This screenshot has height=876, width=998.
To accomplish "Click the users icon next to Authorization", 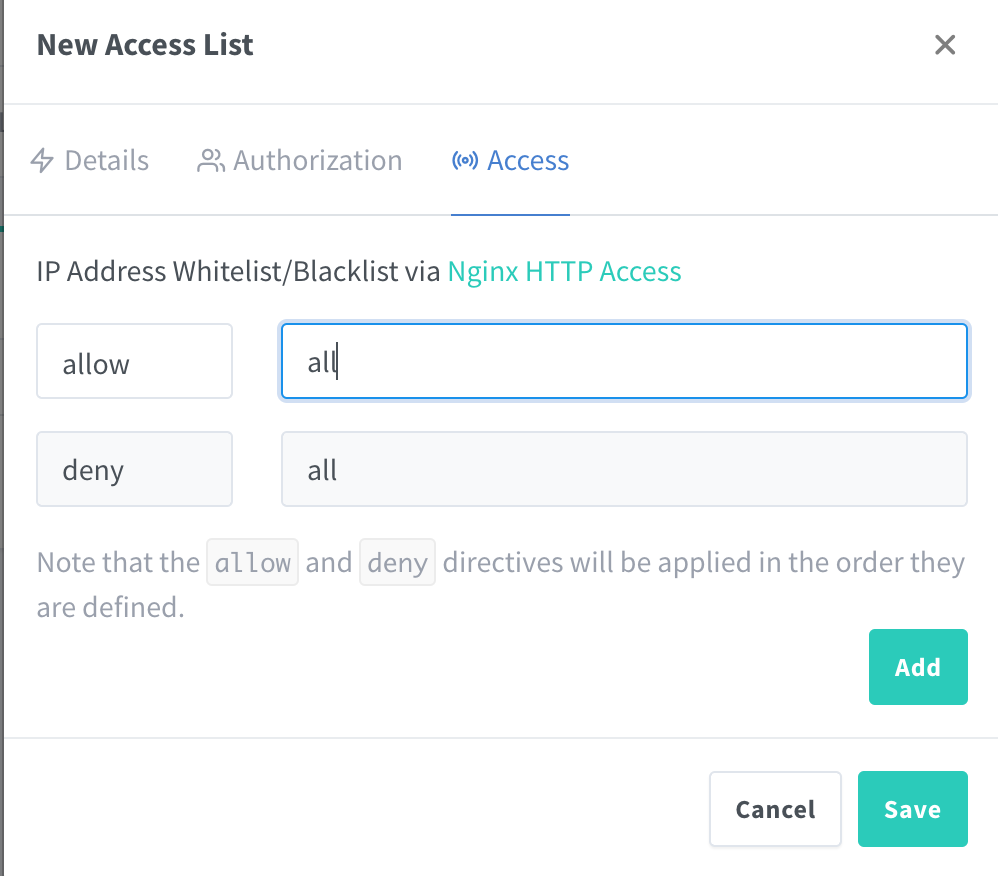I will click(x=210, y=159).
